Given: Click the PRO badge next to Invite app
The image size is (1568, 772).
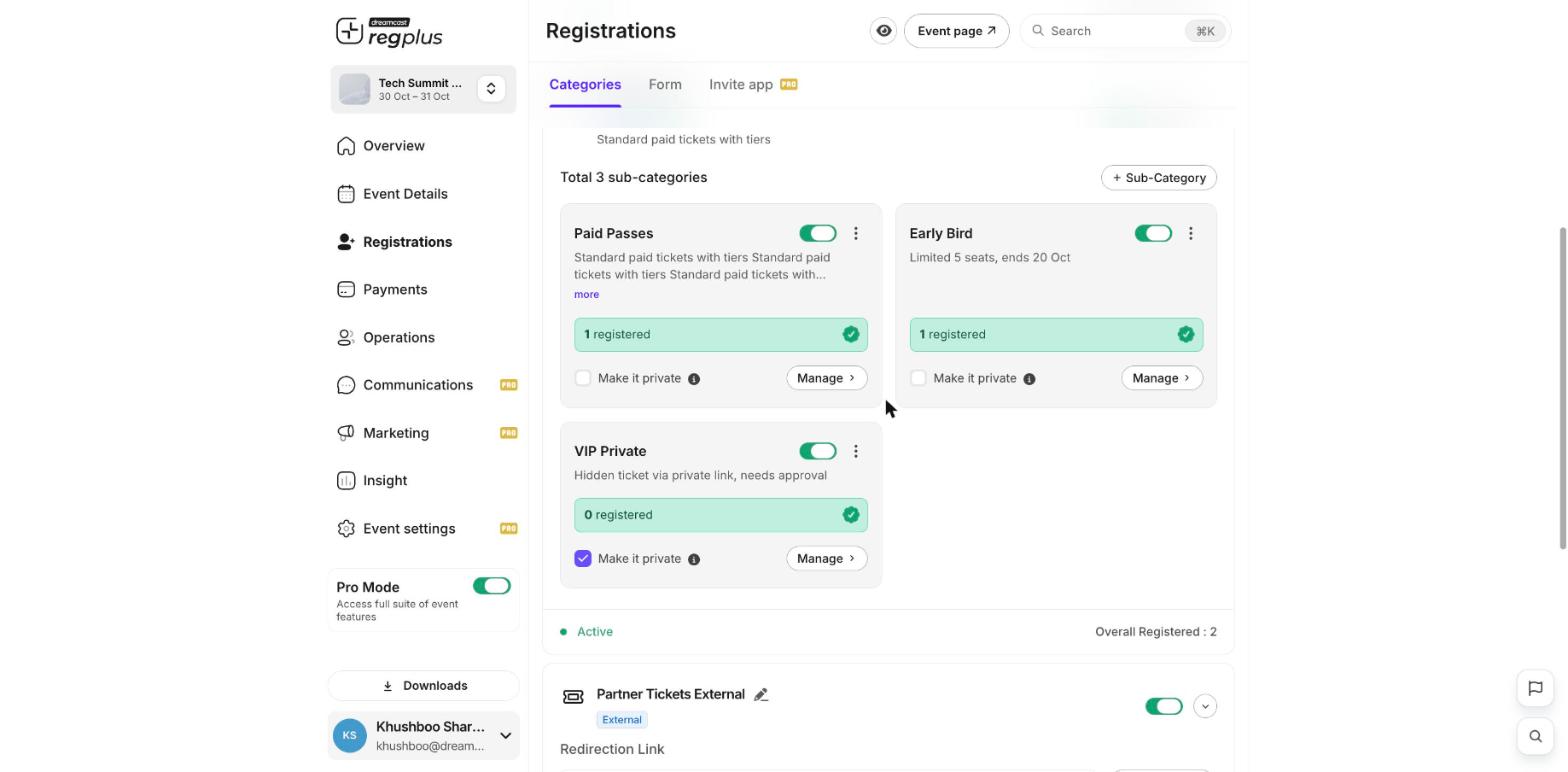Looking at the screenshot, I should pyautogui.click(x=789, y=85).
